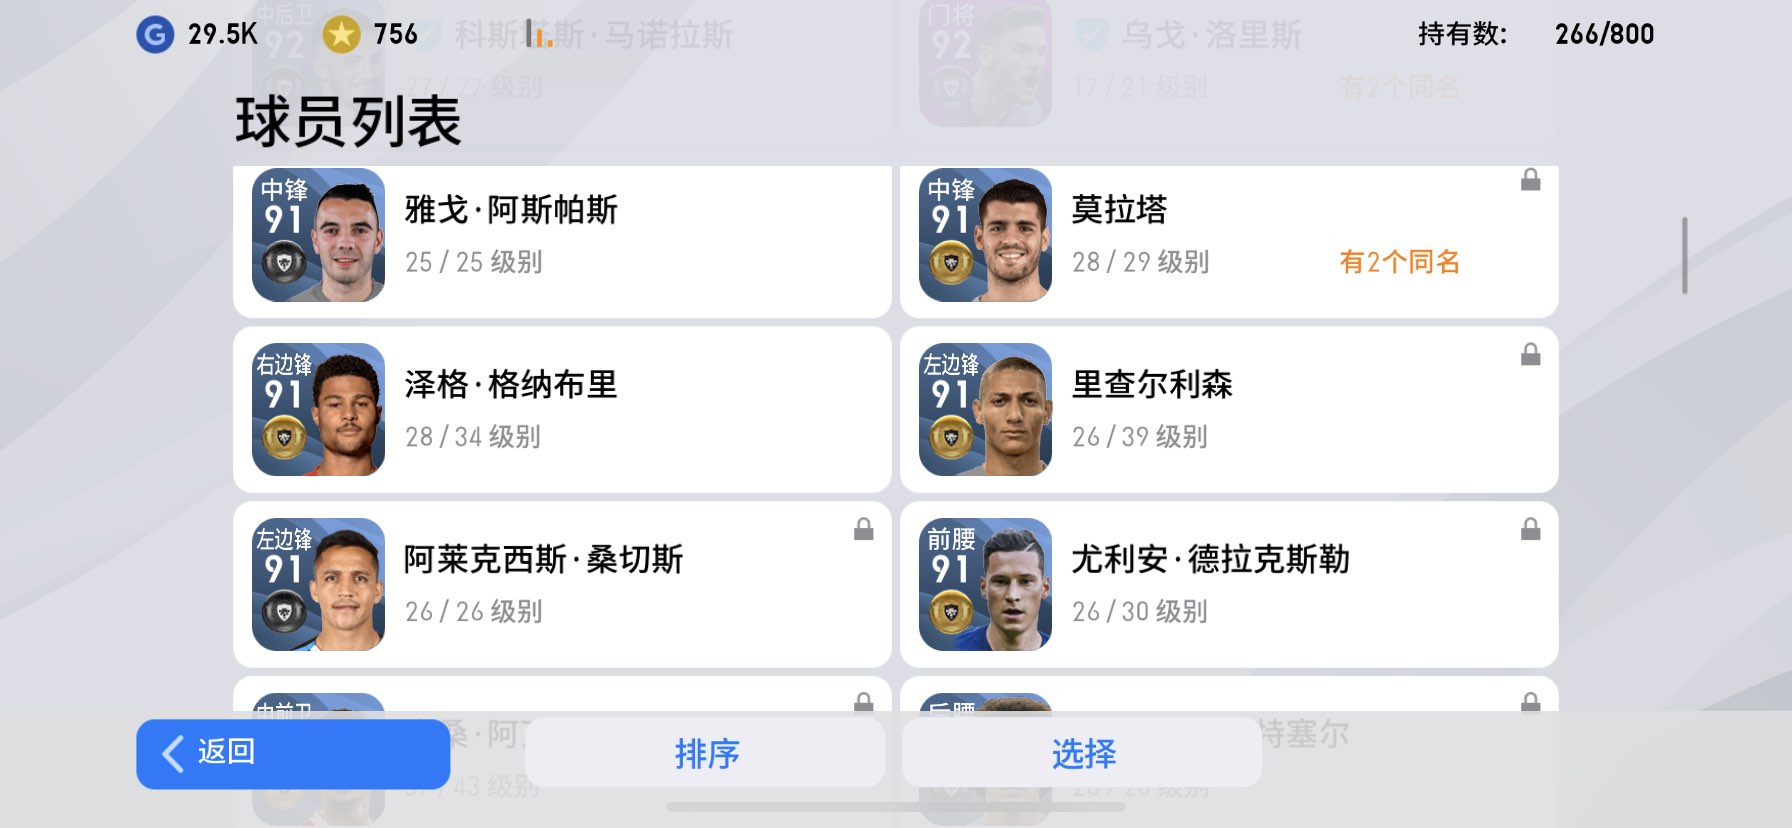This screenshot has height=828, width=1792.
Task: Click the 球员列表 heading
Action: [x=348, y=121]
